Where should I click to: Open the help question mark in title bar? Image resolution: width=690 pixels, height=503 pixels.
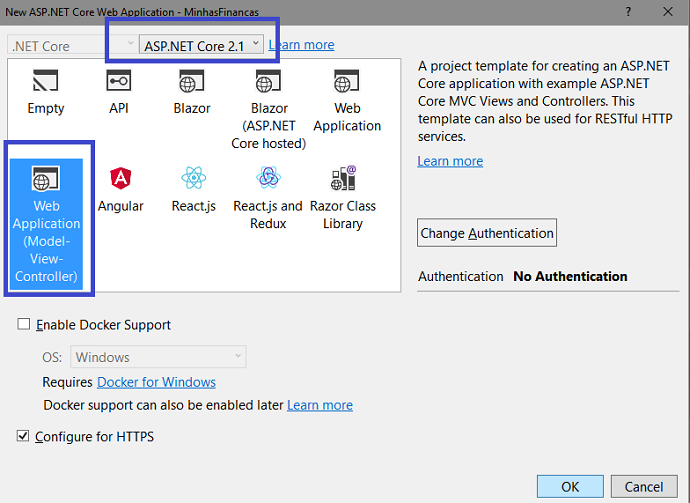tap(628, 12)
